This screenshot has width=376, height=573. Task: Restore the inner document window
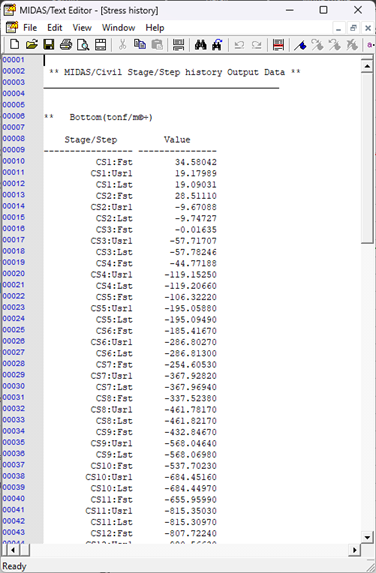pos(353,28)
